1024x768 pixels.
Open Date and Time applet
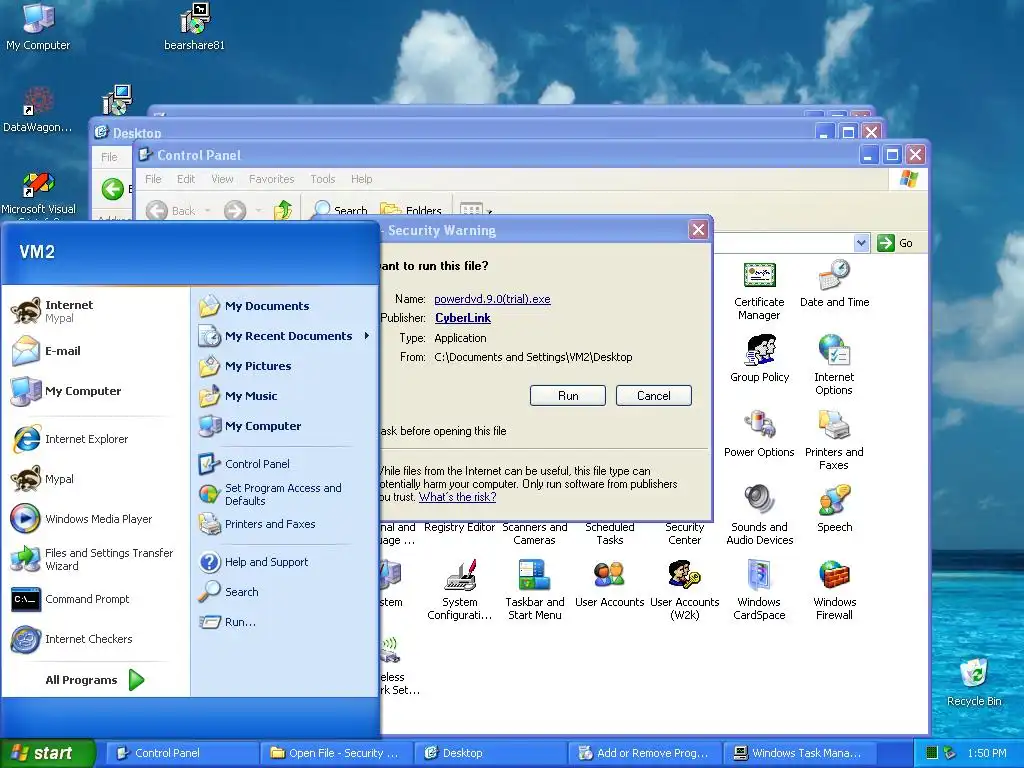pyautogui.click(x=835, y=285)
